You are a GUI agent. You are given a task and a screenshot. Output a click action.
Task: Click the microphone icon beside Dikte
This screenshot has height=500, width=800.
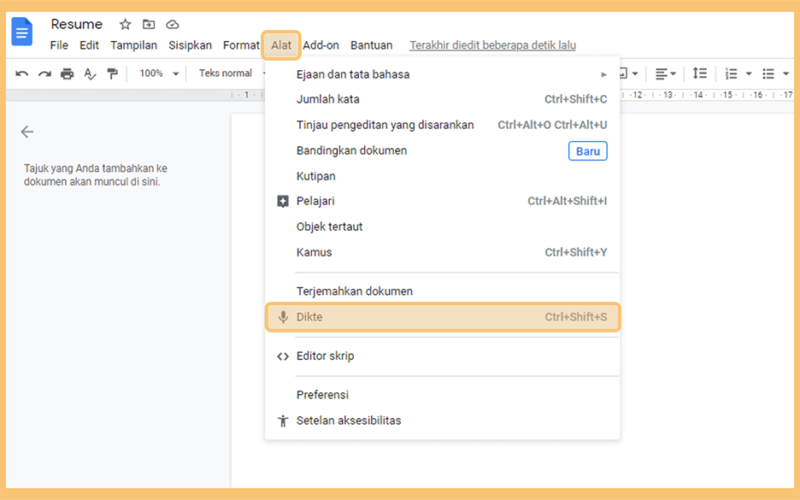283,317
